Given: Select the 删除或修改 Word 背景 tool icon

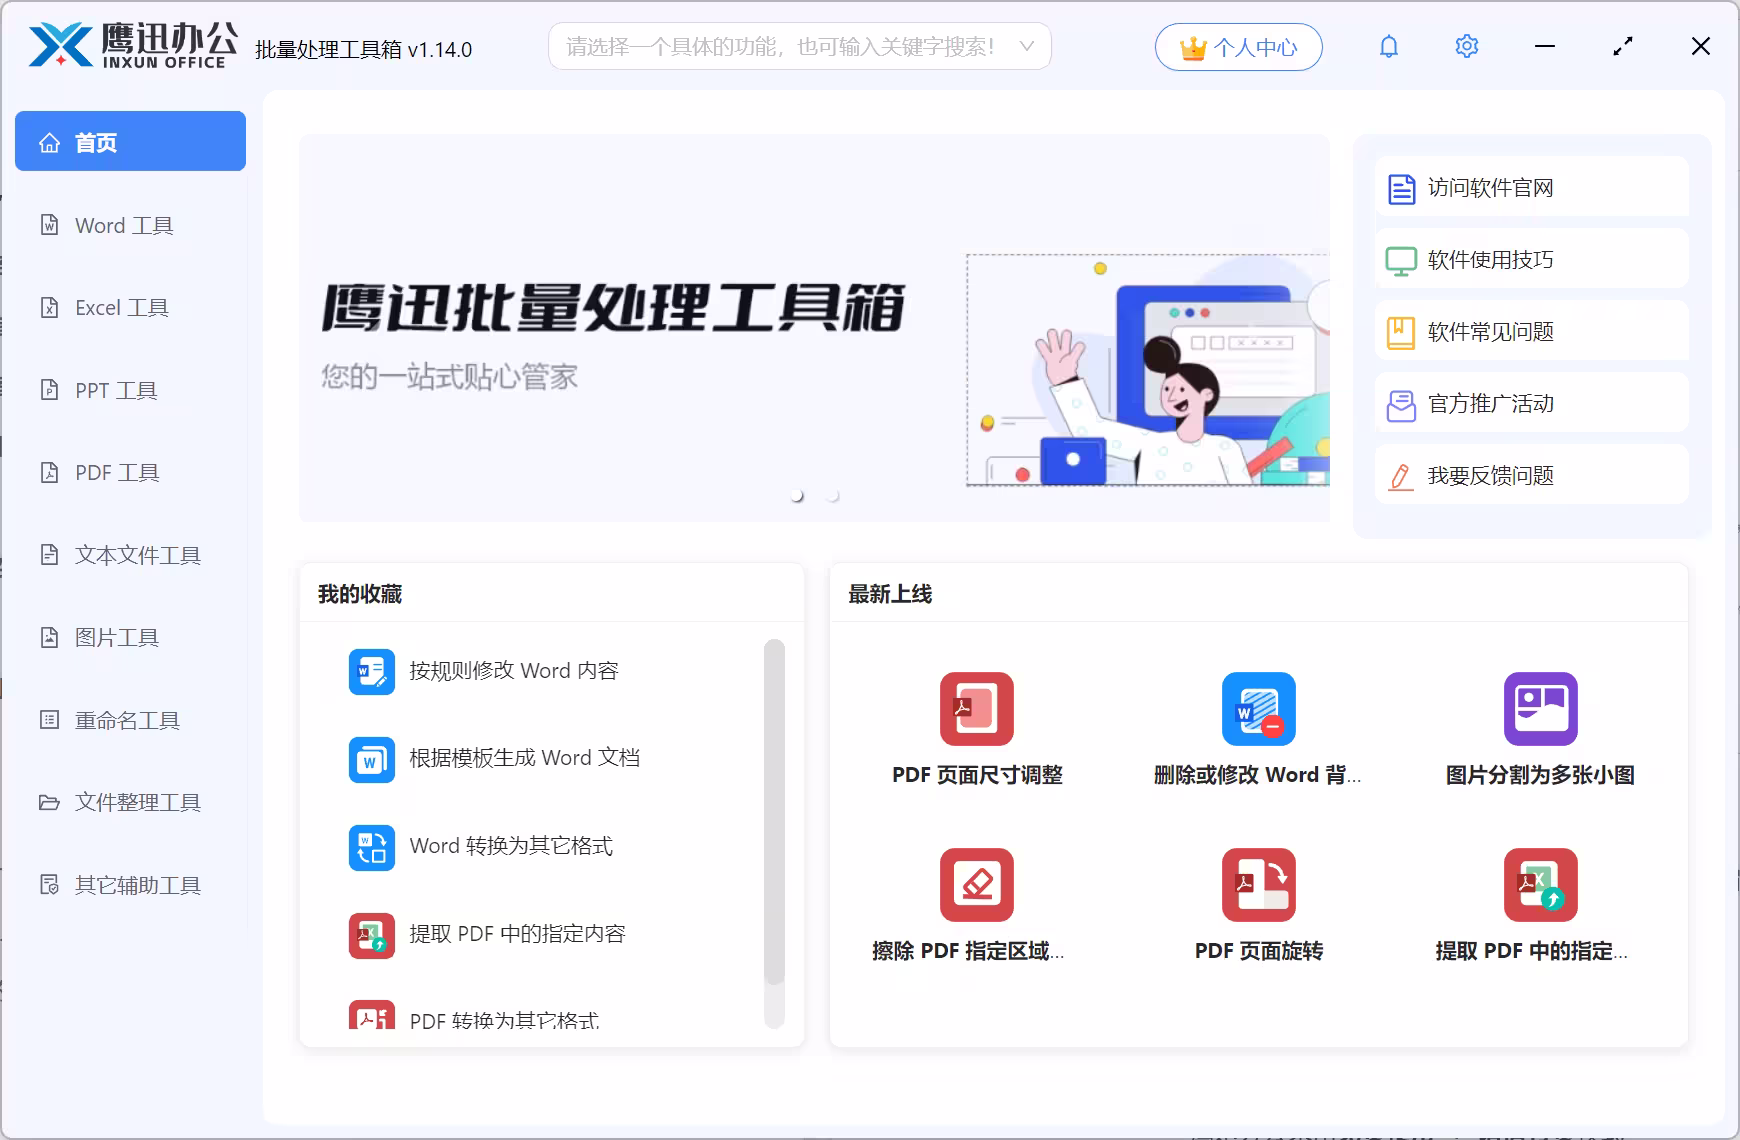Looking at the screenshot, I should point(1258,709).
